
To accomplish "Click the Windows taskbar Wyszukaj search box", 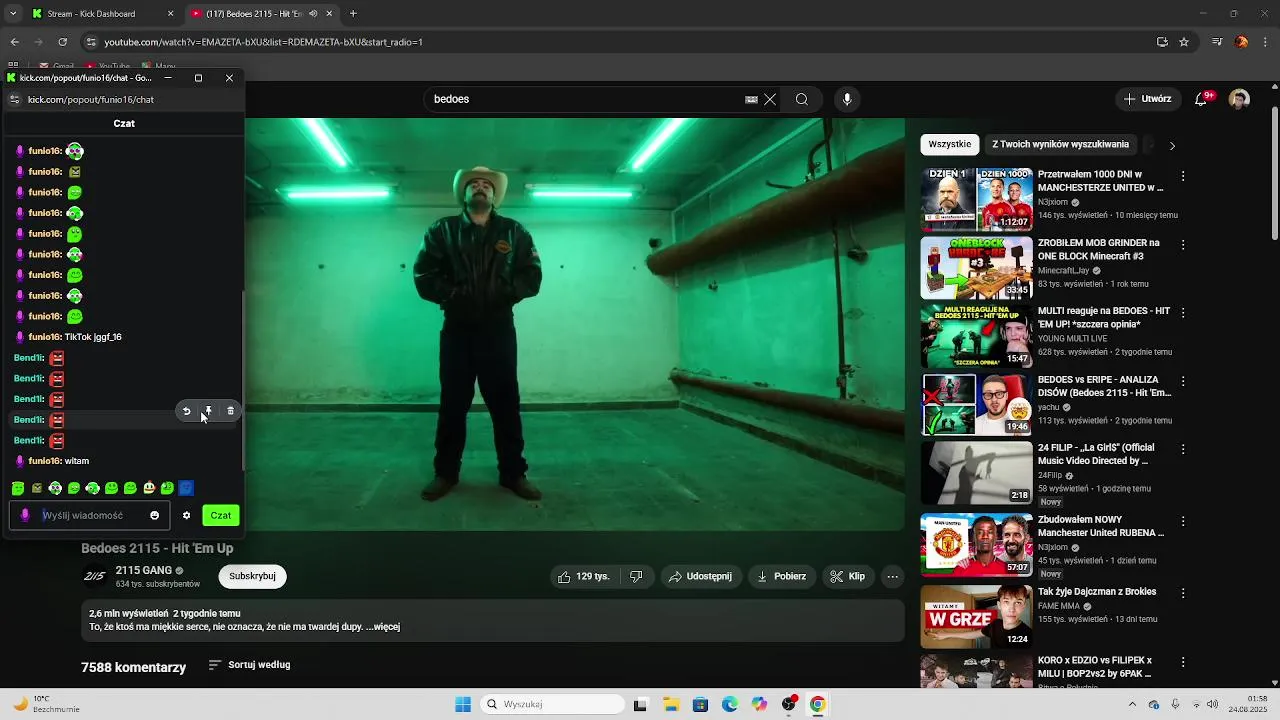I will [x=552, y=704].
